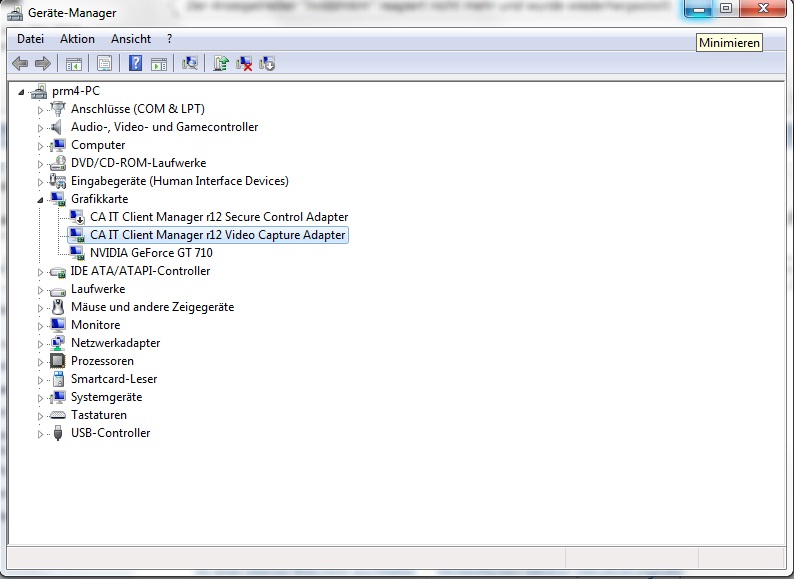This screenshot has height=579, width=794.
Task: Select the prm4-PC label
Action: [x=76, y=91]
